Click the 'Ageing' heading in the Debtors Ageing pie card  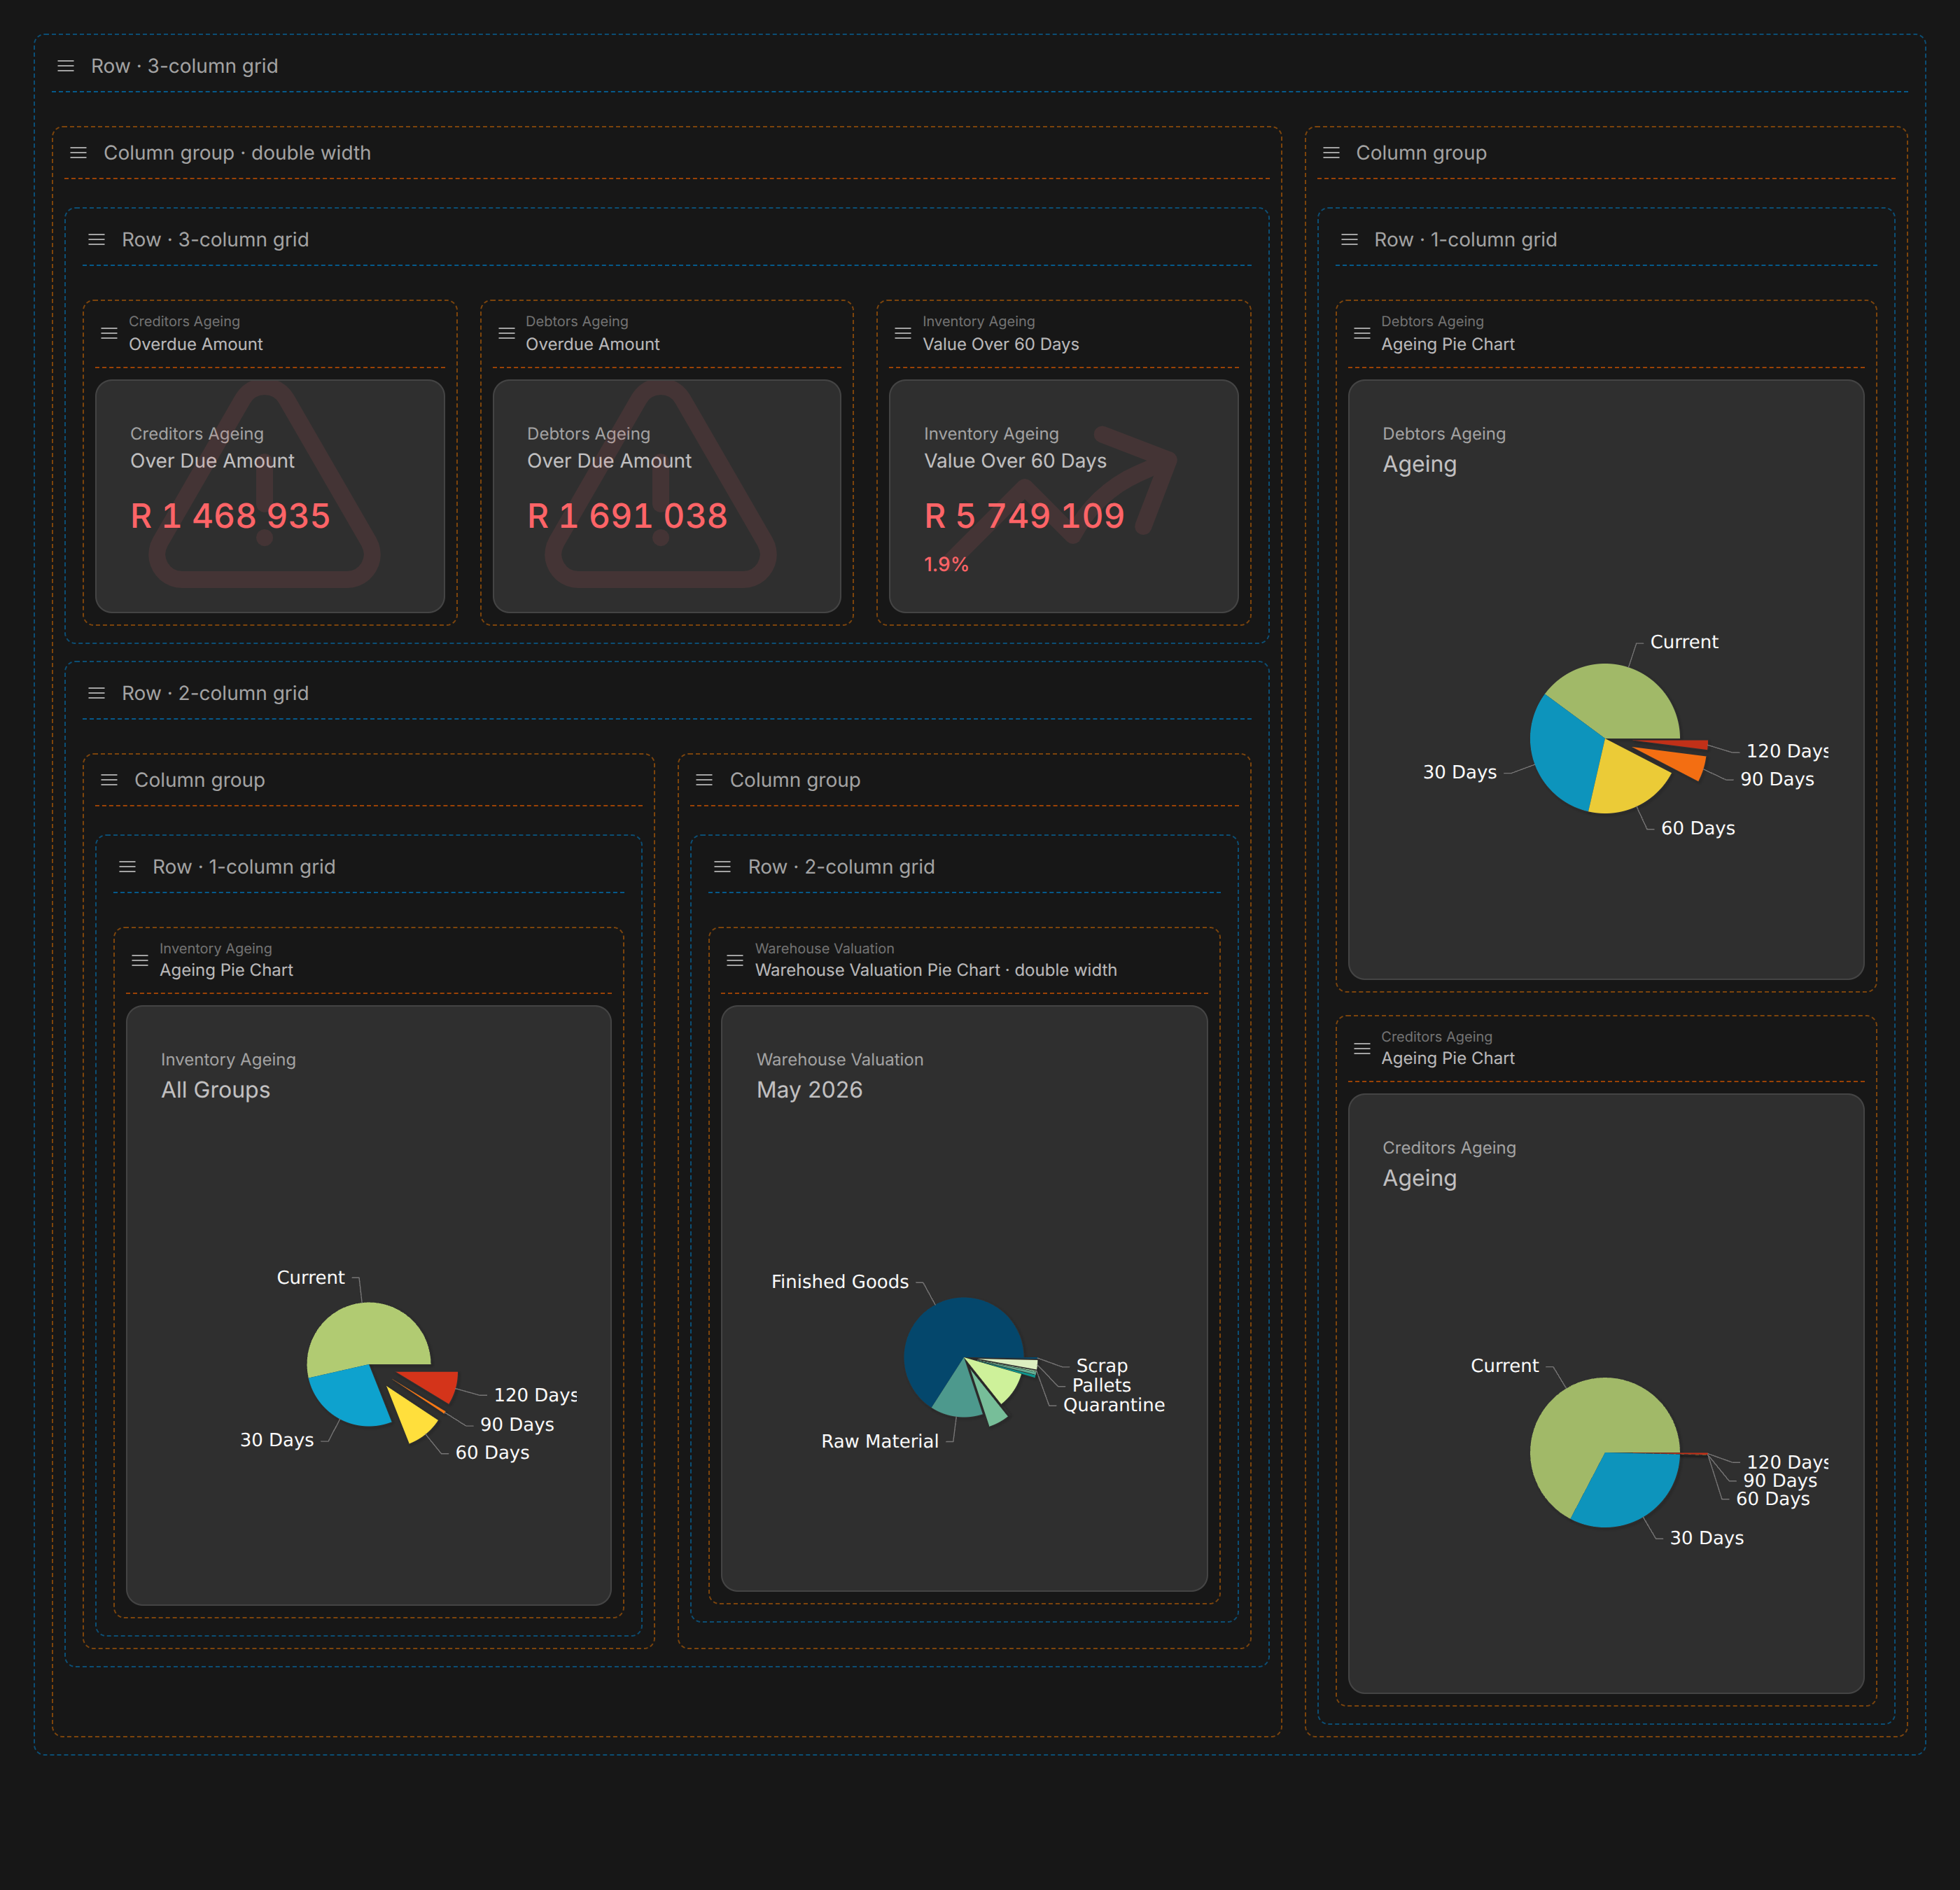click(x=1420, y=465)
